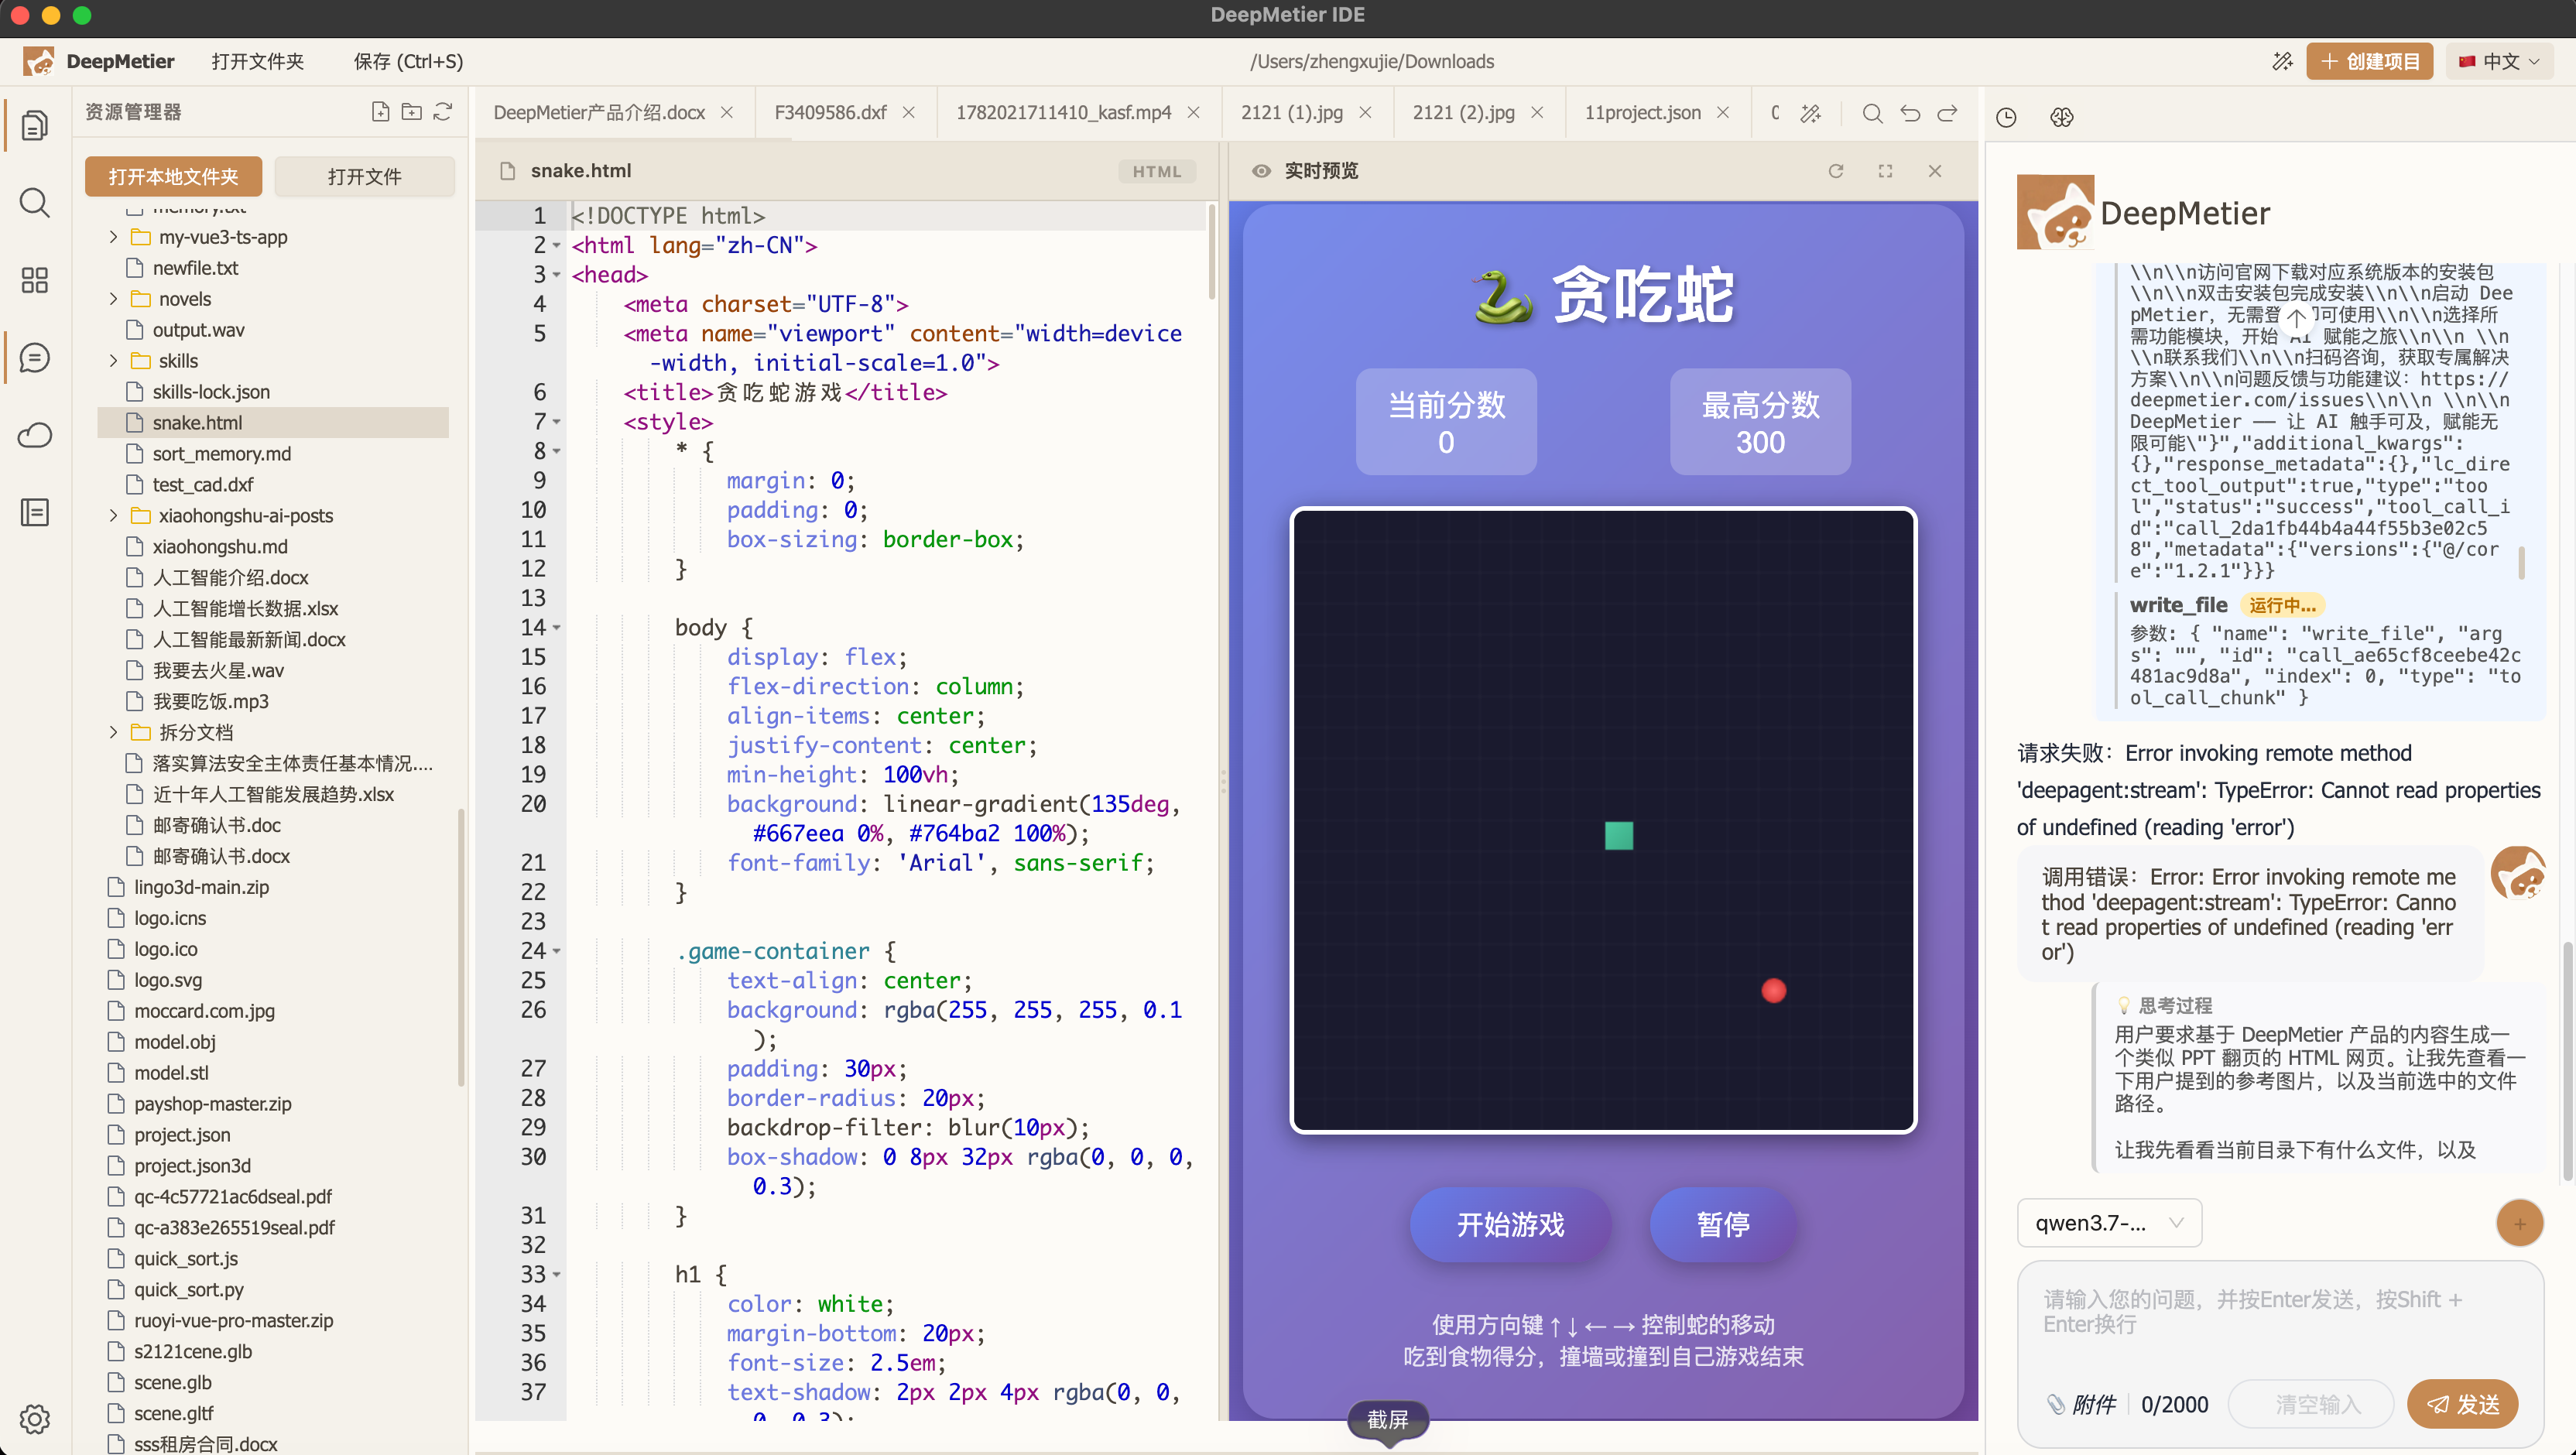Click the undo arrow icon
The image size is (2576, 1455).
click(1910, 113)
